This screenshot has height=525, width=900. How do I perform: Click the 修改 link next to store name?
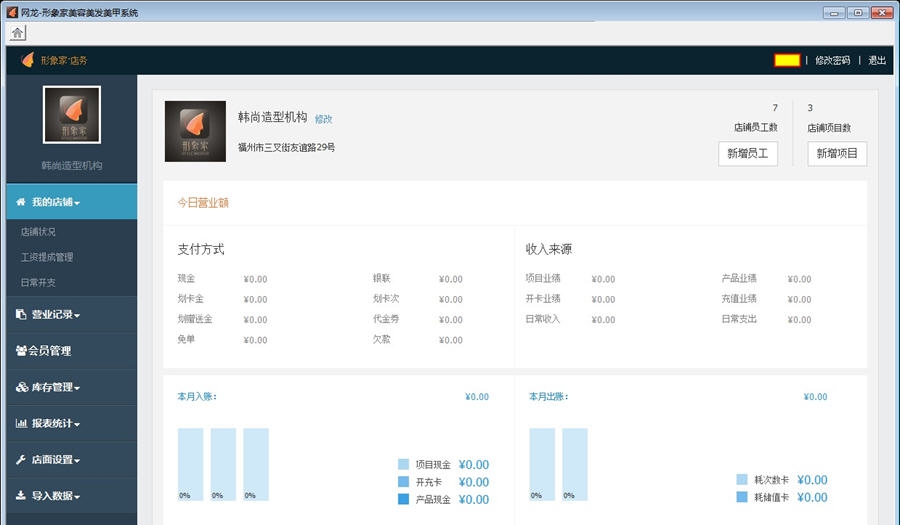pyautogui.click(x=323, y=119)
